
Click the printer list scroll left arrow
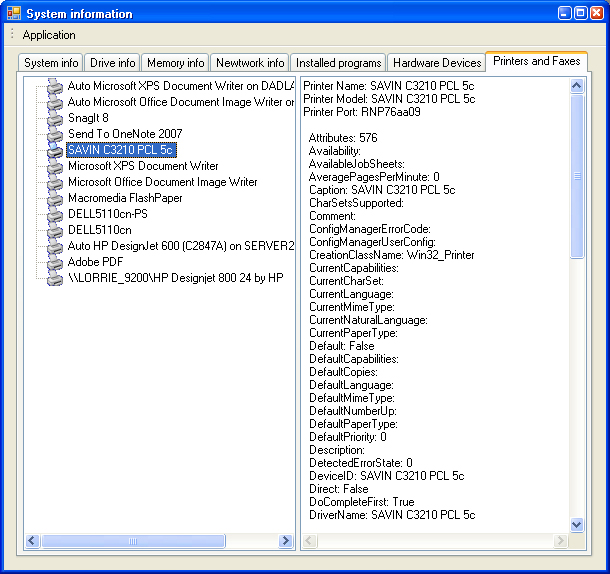(32, 541)
